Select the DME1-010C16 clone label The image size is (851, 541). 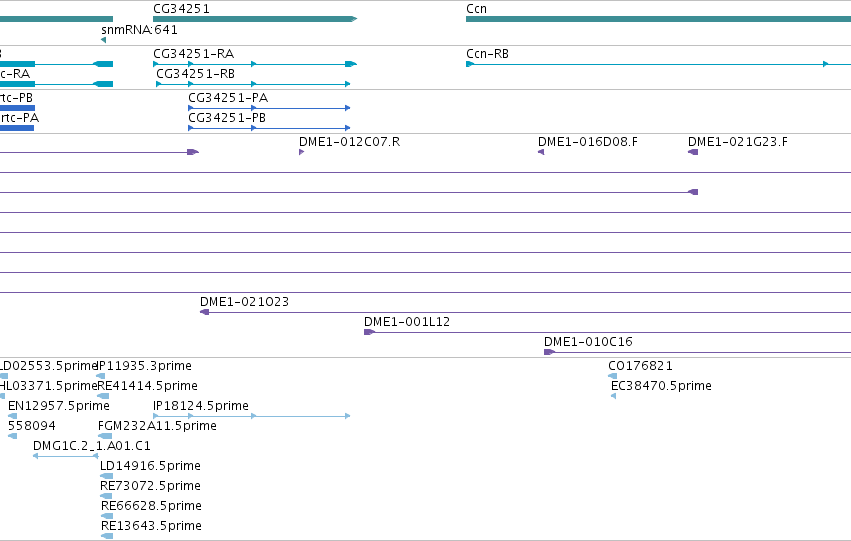point(588,342)
